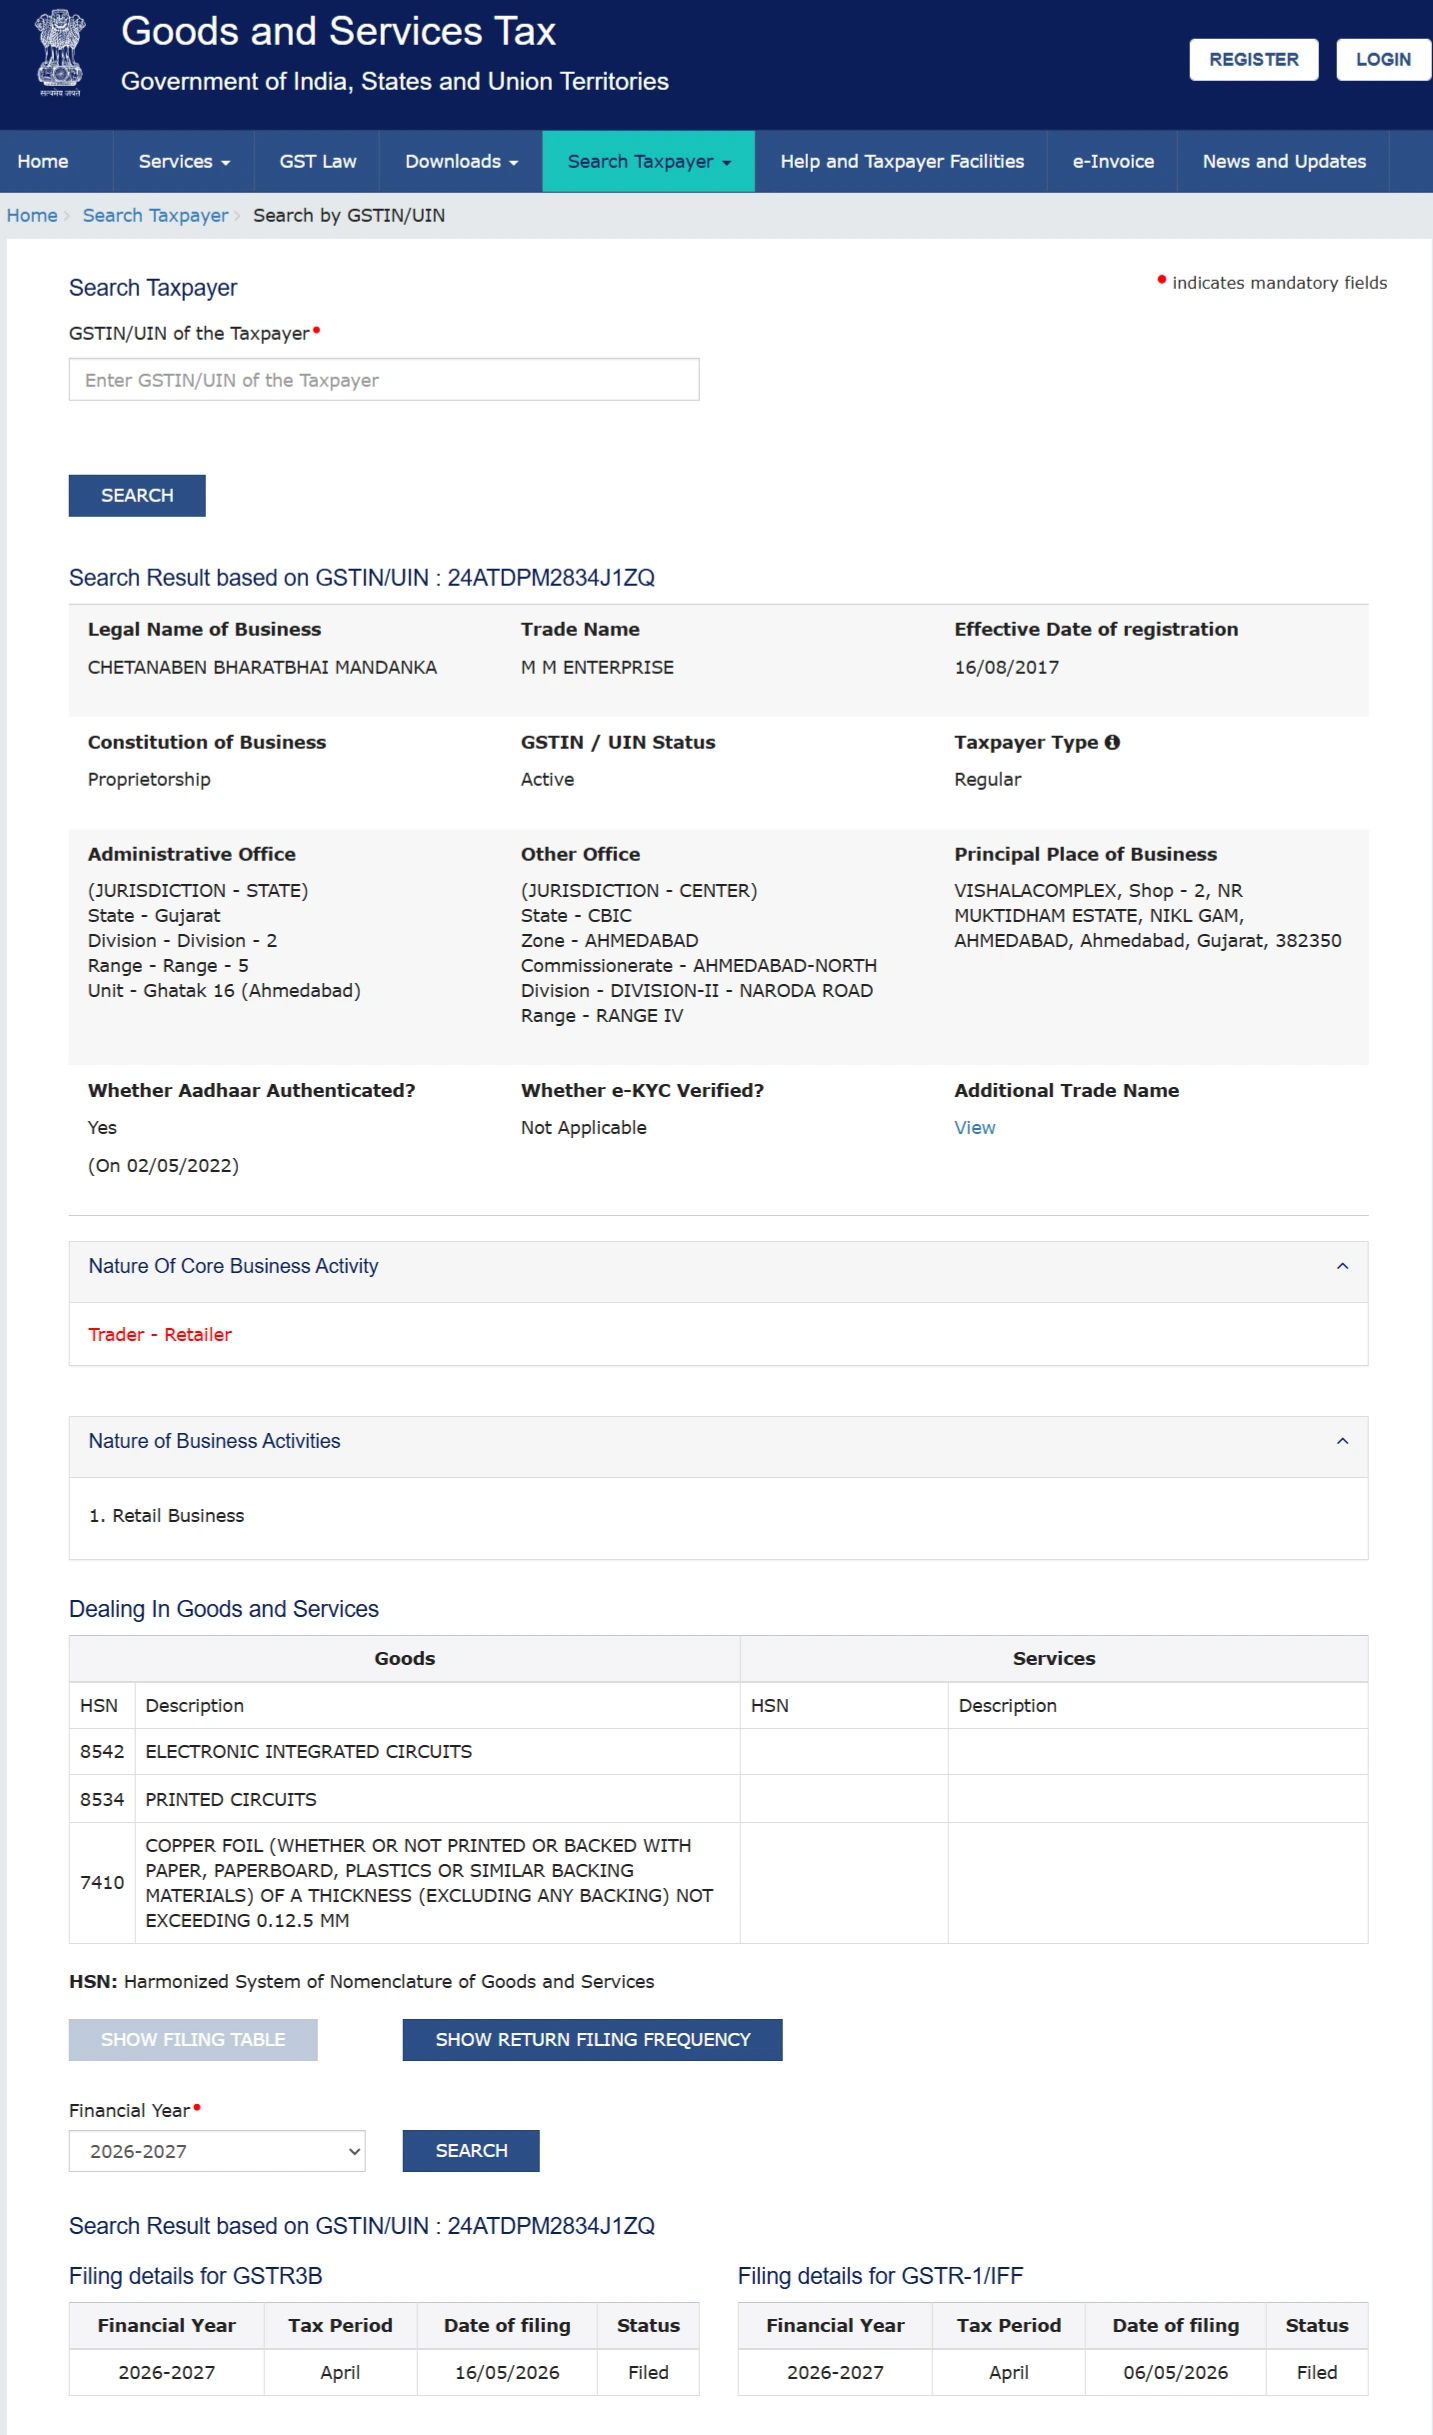Viewport: 1433px width, 2435px height.
Task: Click 'Unit - Ghatak 16 (Ahmedabad)' text
Action: [x=224, y=991]
